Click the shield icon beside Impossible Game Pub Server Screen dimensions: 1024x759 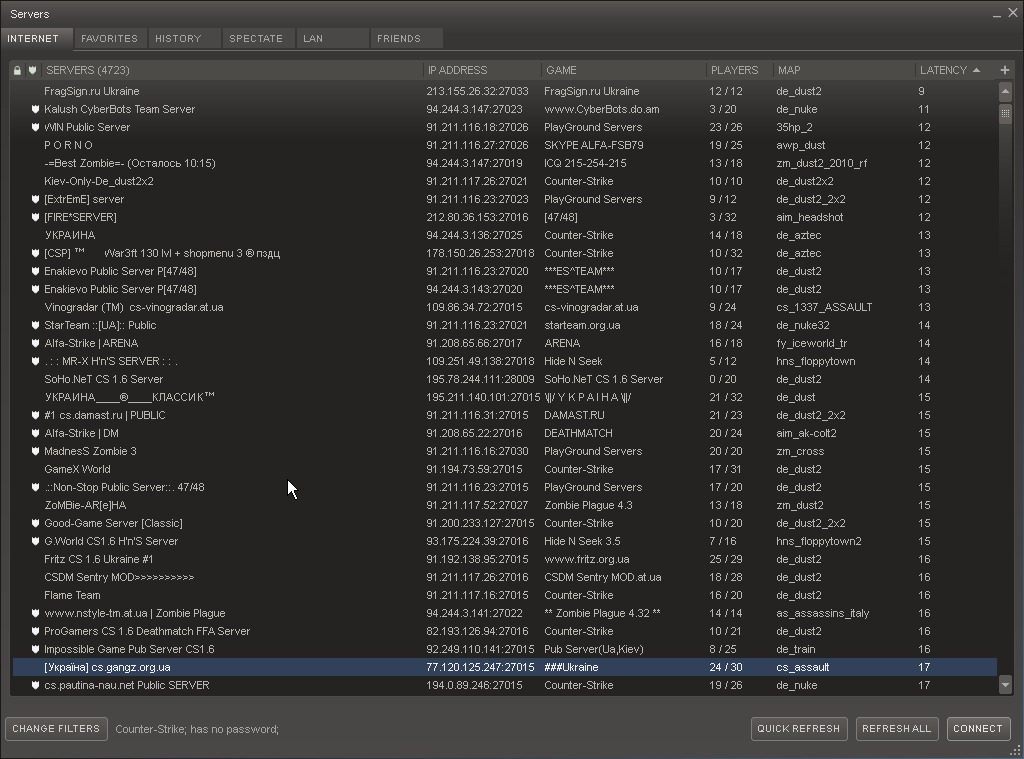point(35,649)
